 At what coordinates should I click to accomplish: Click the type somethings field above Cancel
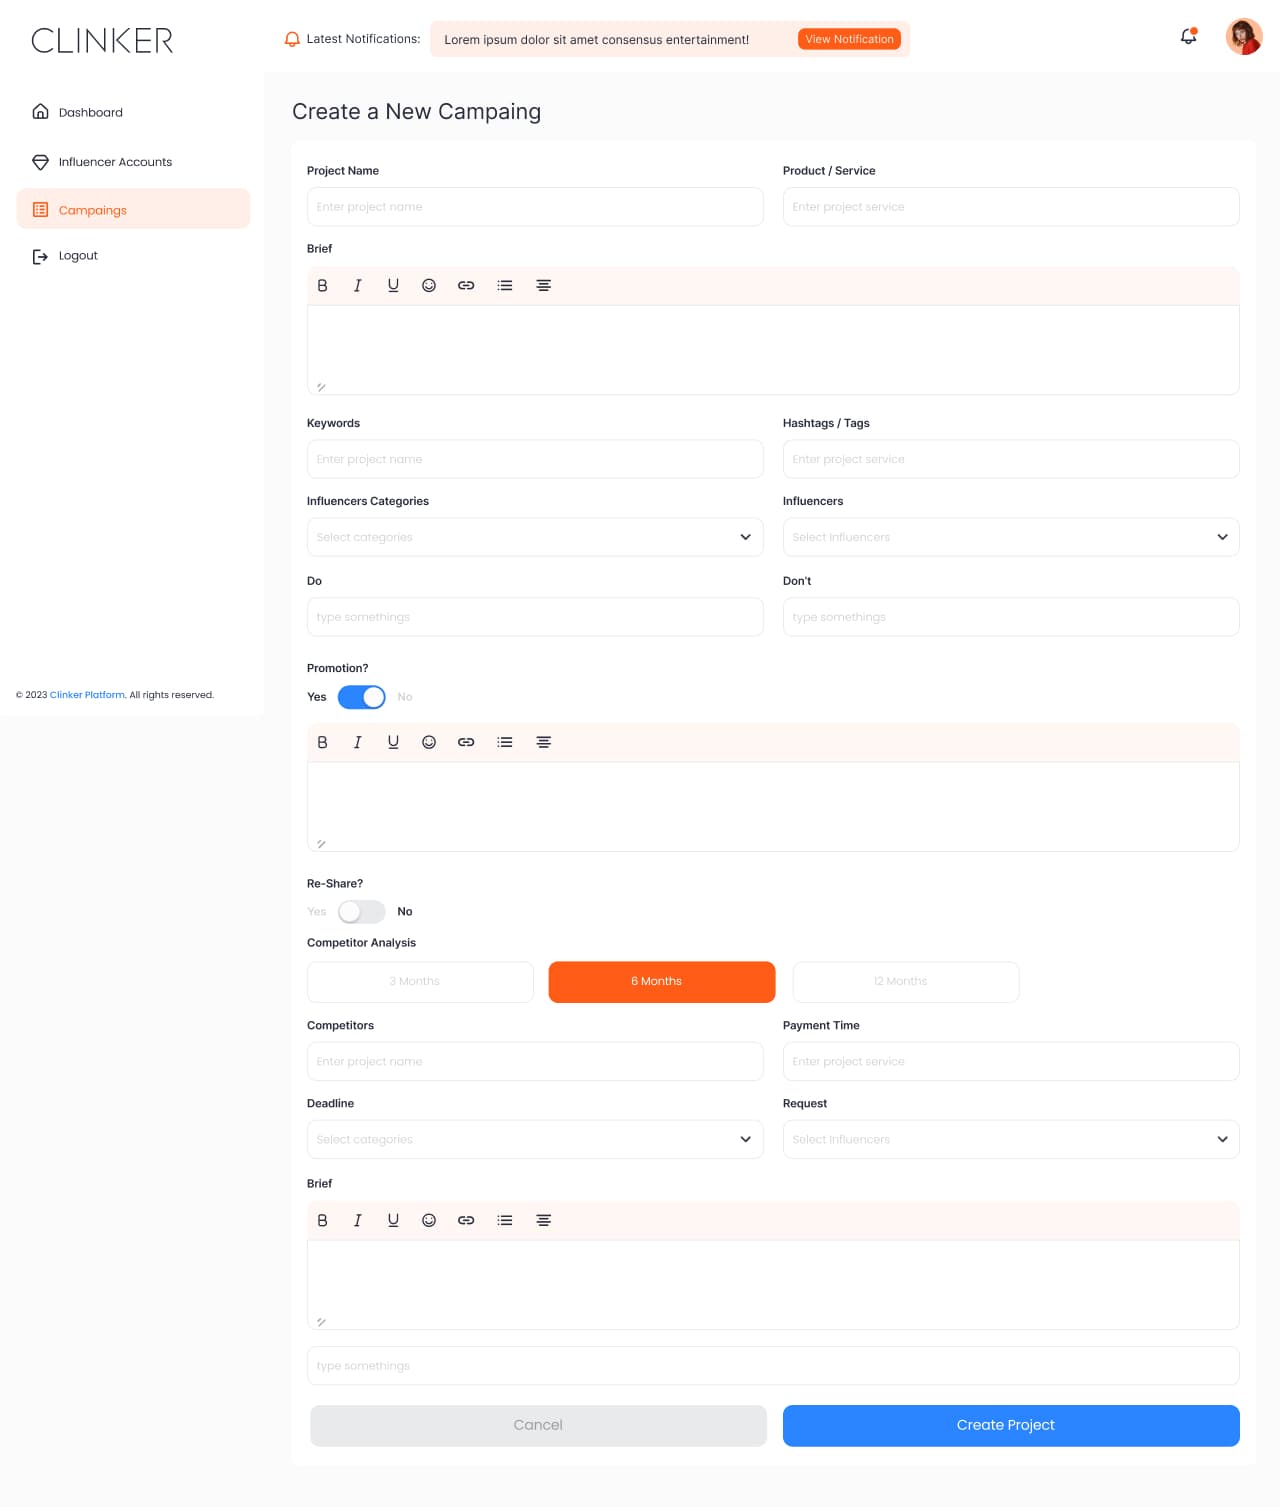(x=773, y=1366)
